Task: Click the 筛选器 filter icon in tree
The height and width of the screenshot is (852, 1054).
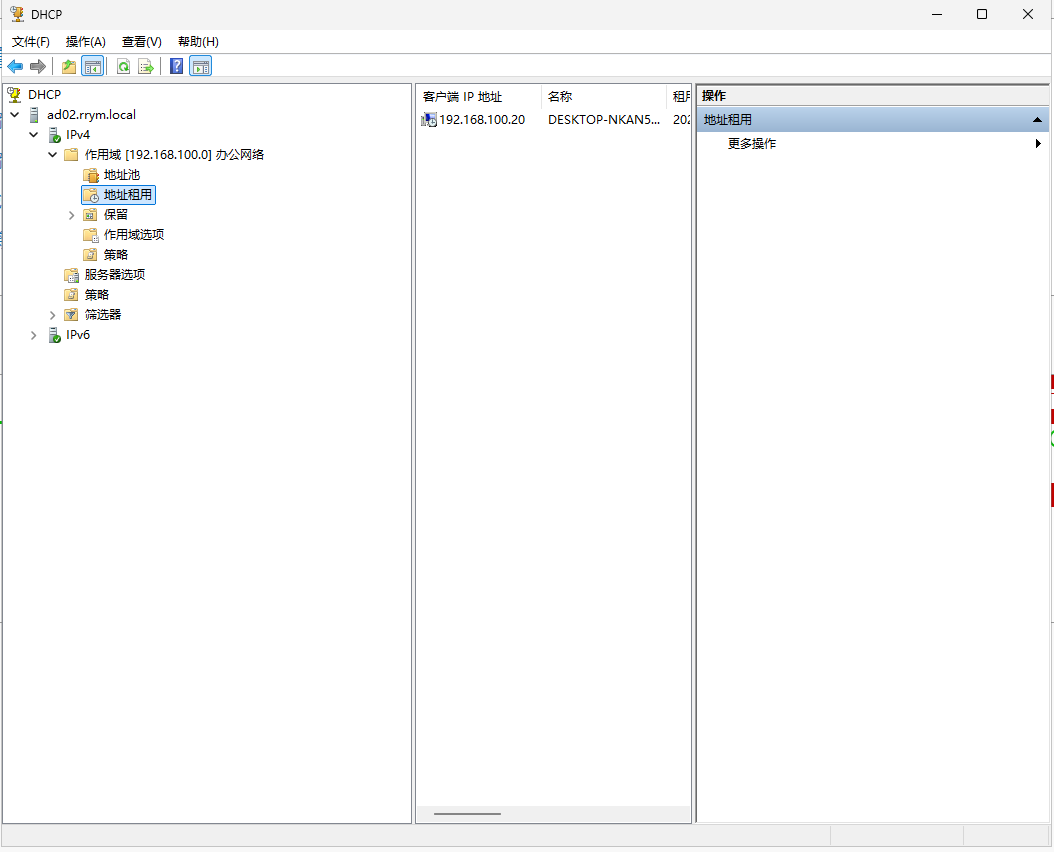Action: click(x=71, y=315)
